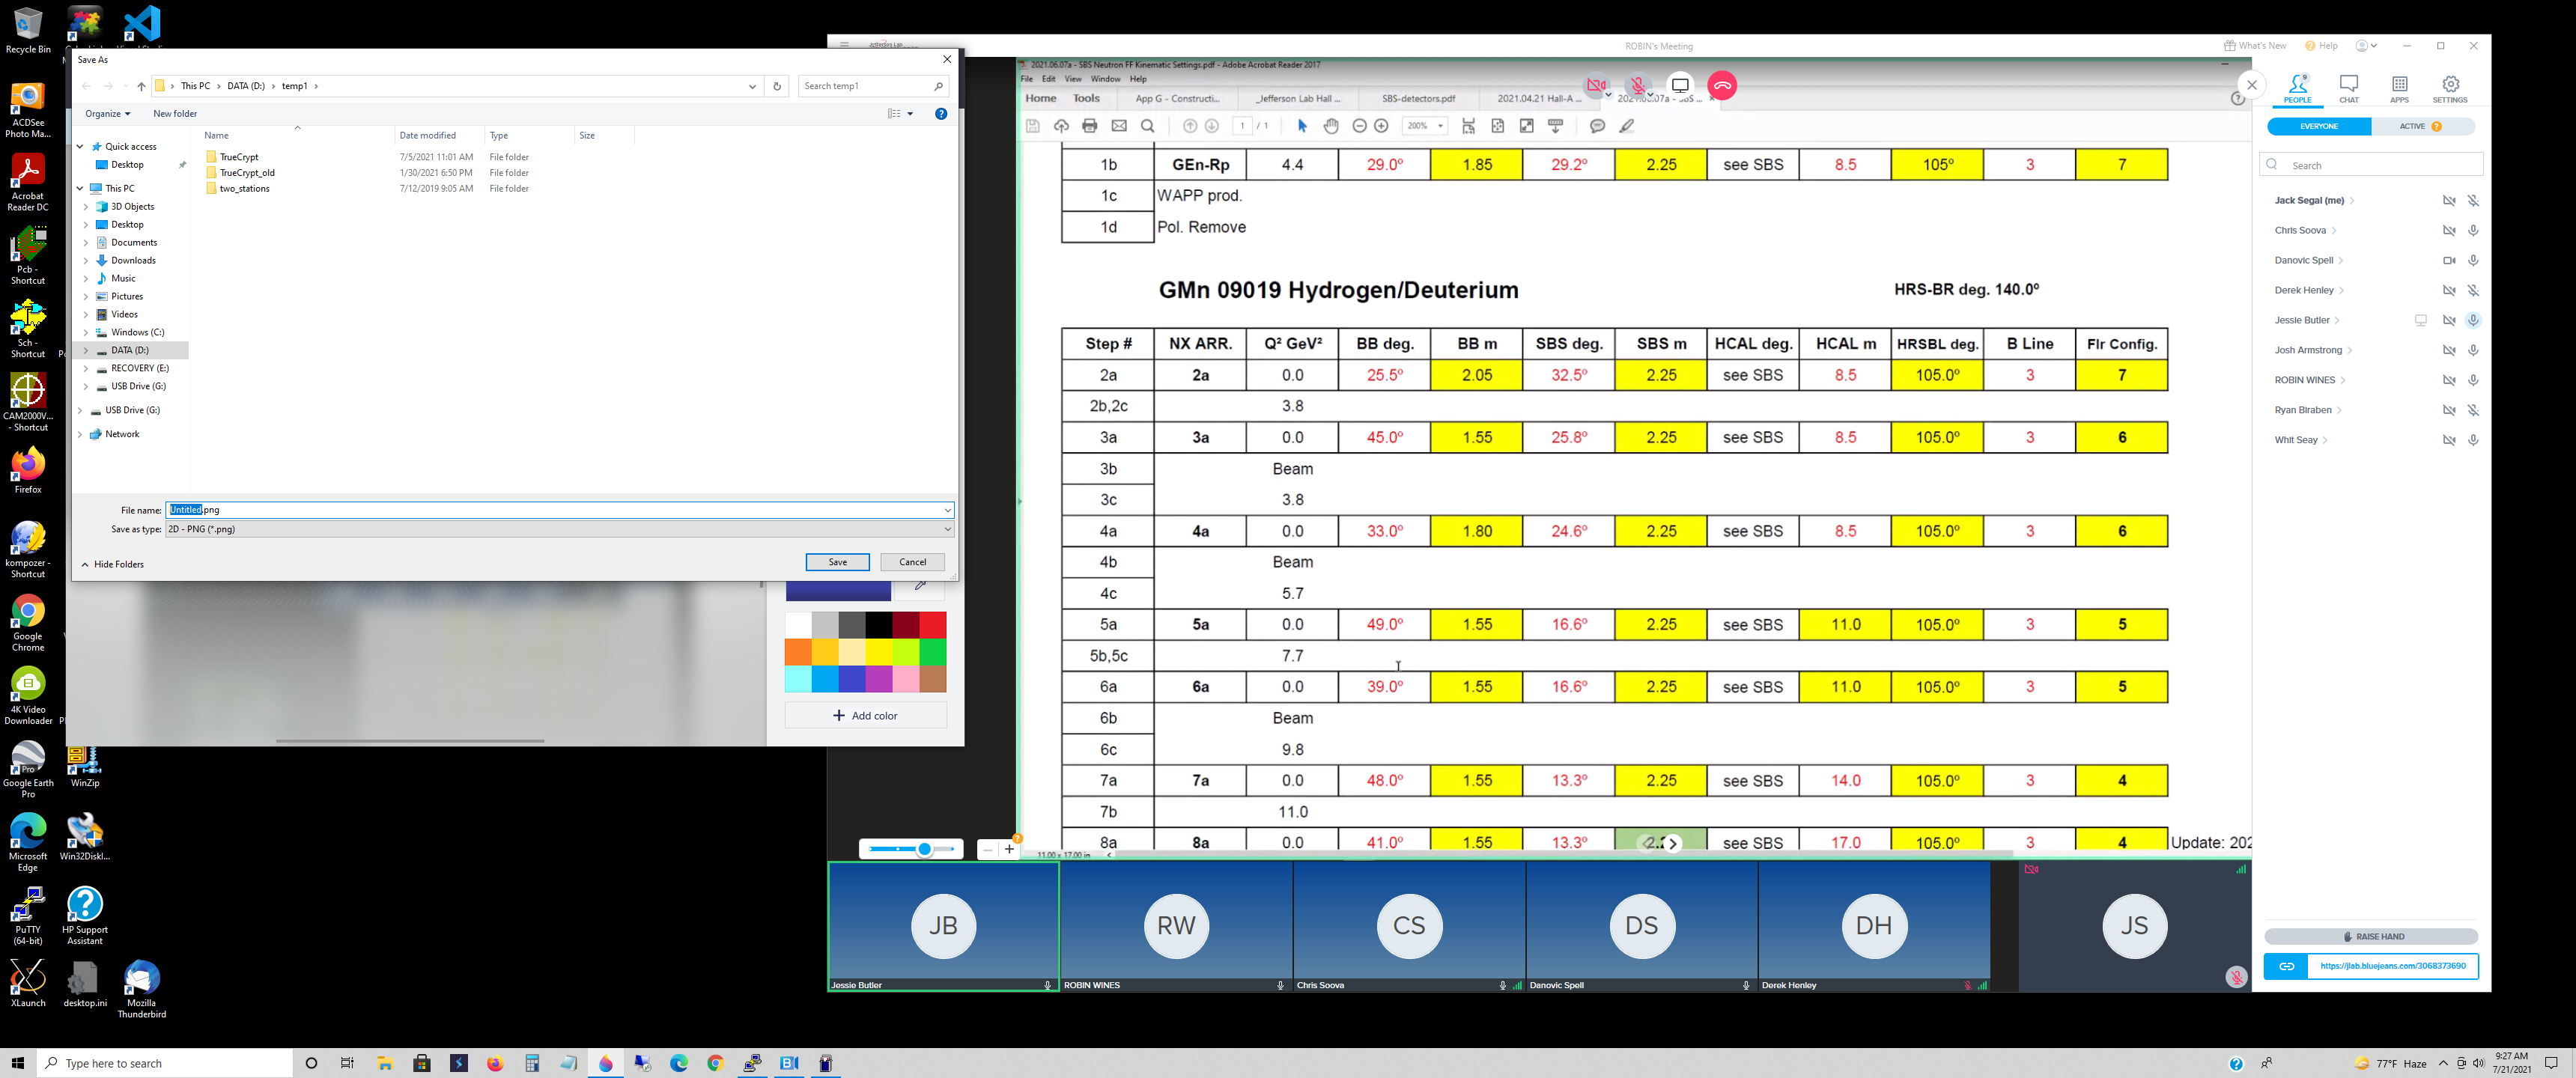This screenshot has height=1078, width=2576.
Task: Click the Firefox icon on the taskbar
Action: click(x=495, y=1063)
